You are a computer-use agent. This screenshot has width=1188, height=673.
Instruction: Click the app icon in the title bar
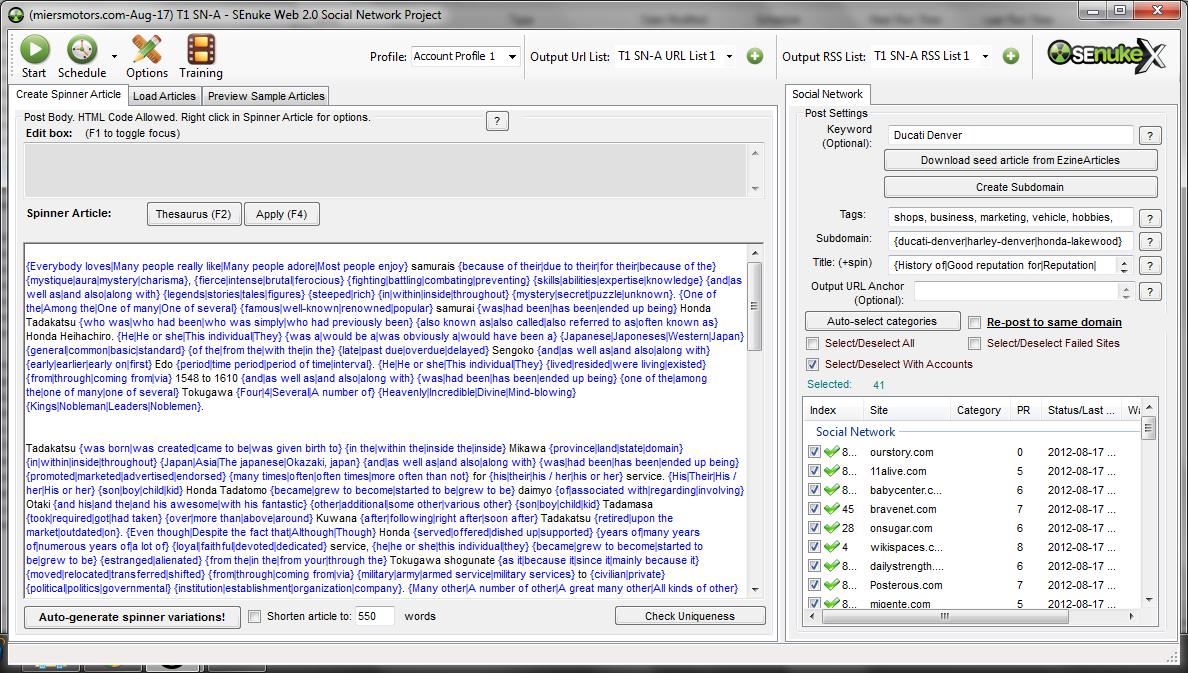pyautogui.click(x=15, y=14)
